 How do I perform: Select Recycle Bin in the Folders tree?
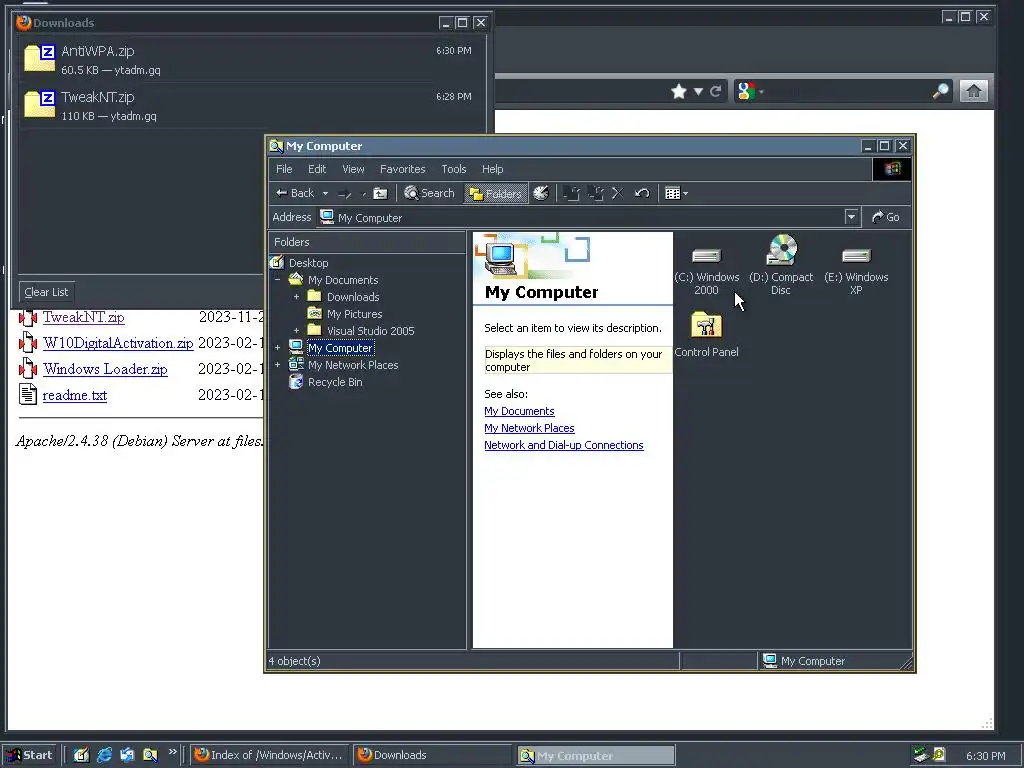[x=334, y=382]
